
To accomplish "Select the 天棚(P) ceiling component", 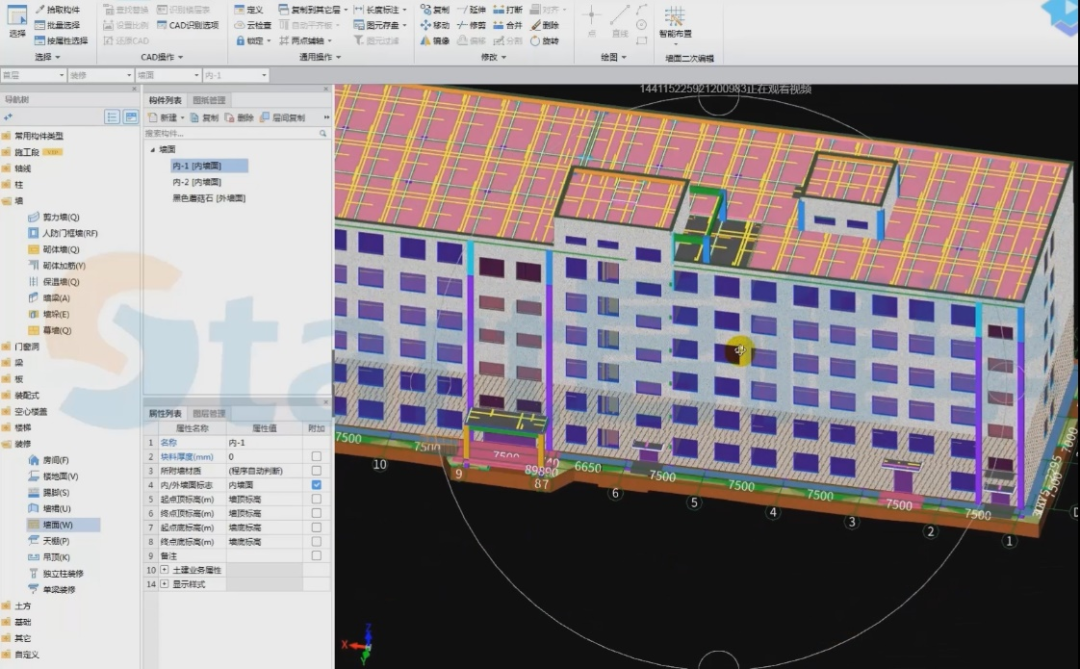I will pyautogui.click(x=48, y=541).
